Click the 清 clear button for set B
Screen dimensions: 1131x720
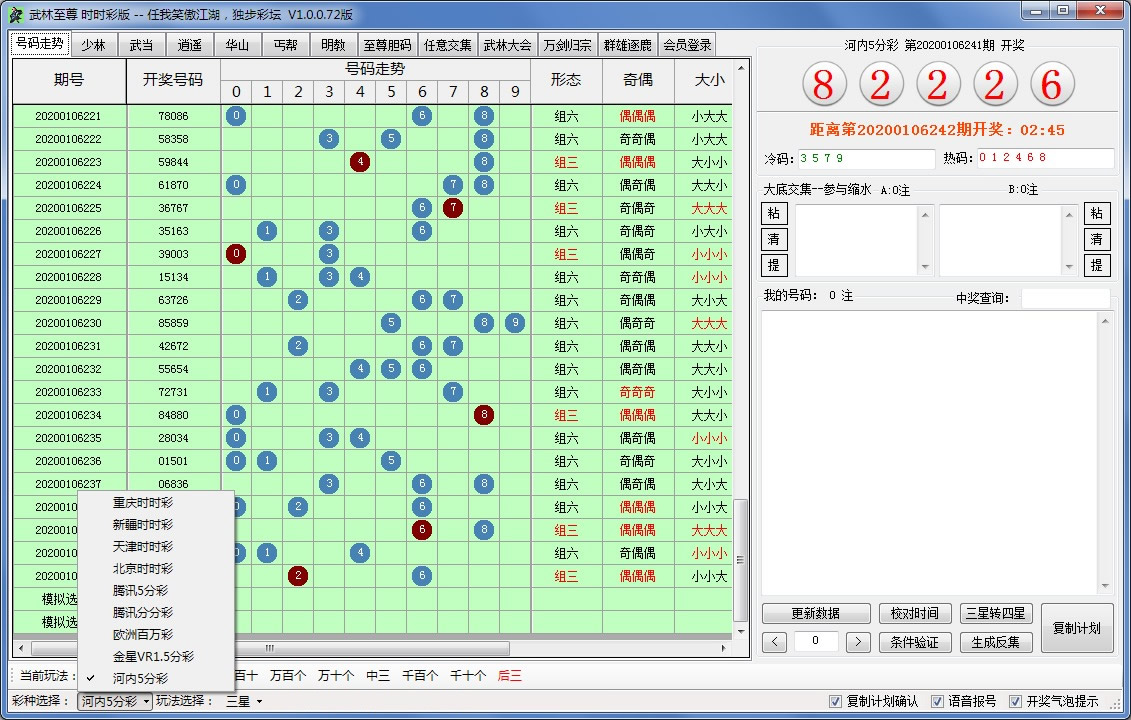coord(1098,240)
